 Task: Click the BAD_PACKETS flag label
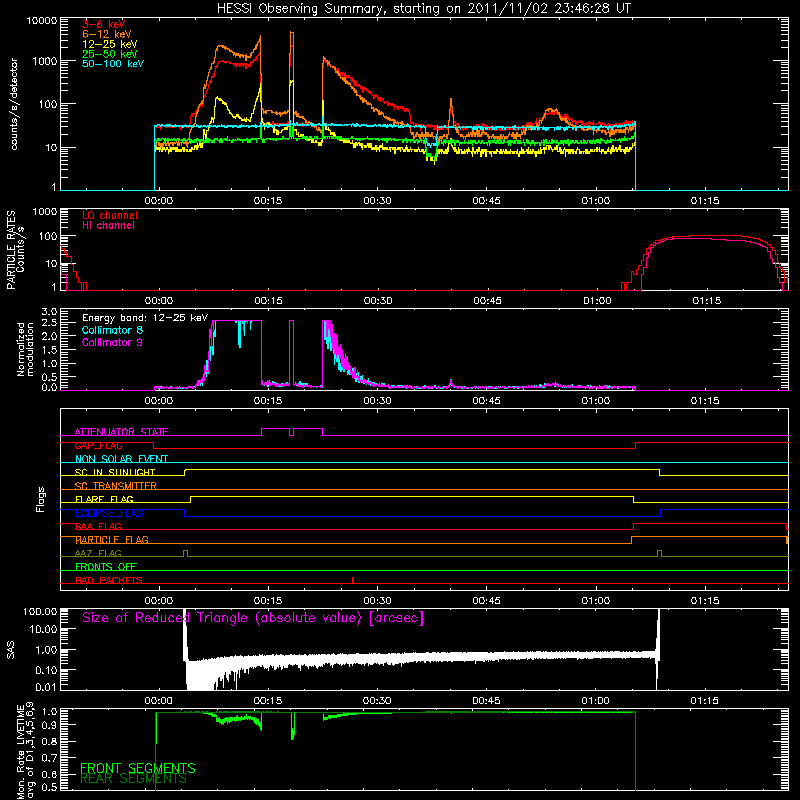coord(109,580)
